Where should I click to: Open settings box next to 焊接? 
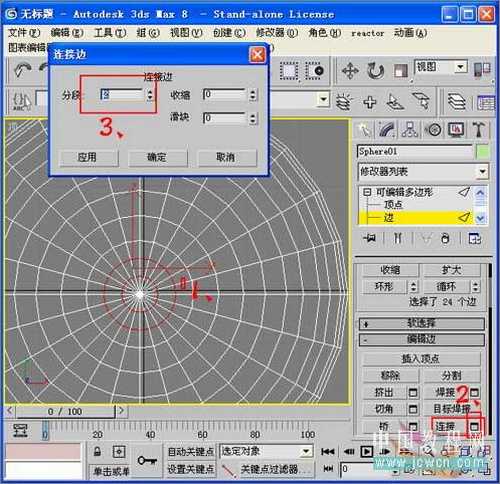[x=475, y=393]
